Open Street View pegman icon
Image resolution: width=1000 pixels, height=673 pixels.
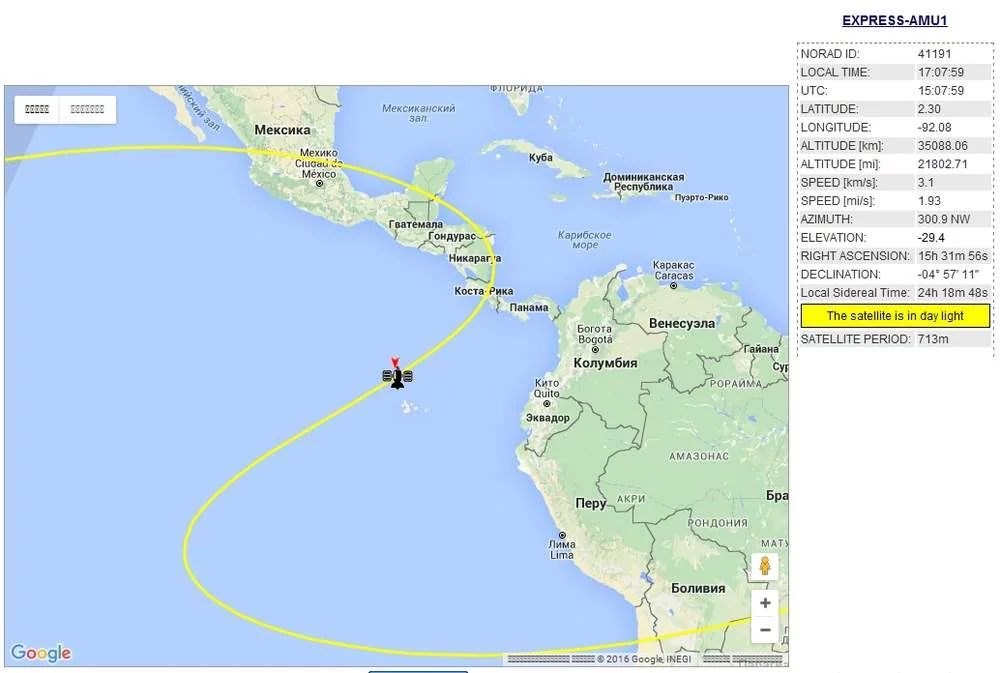point(765,566)
